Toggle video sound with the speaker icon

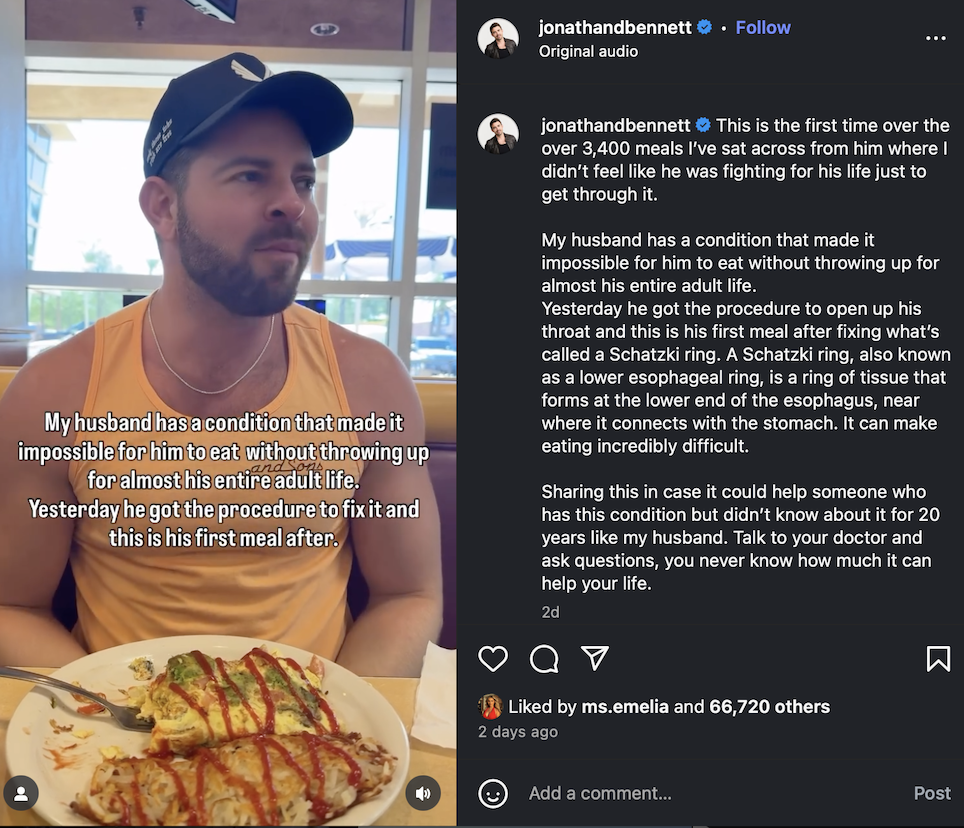423,793
